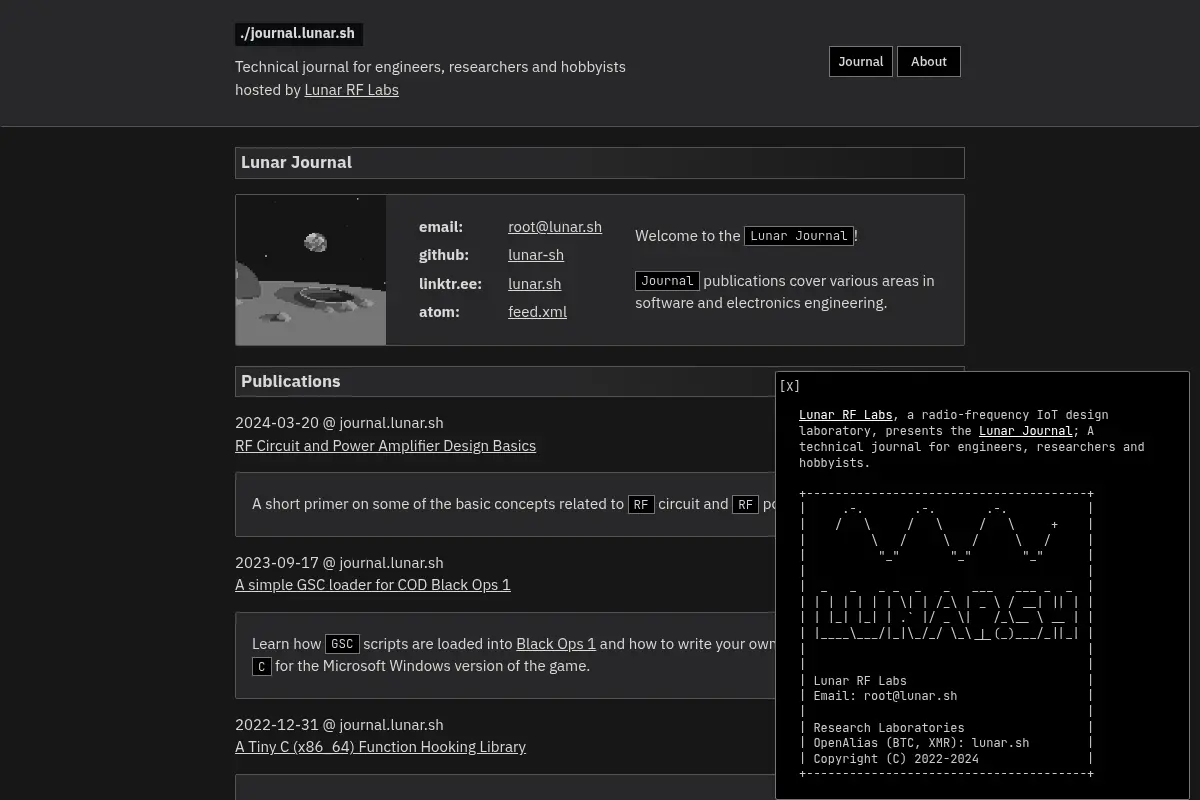
Task: Open A simple GSC loader for COD Black Ops 1
Action: (372, 585)
